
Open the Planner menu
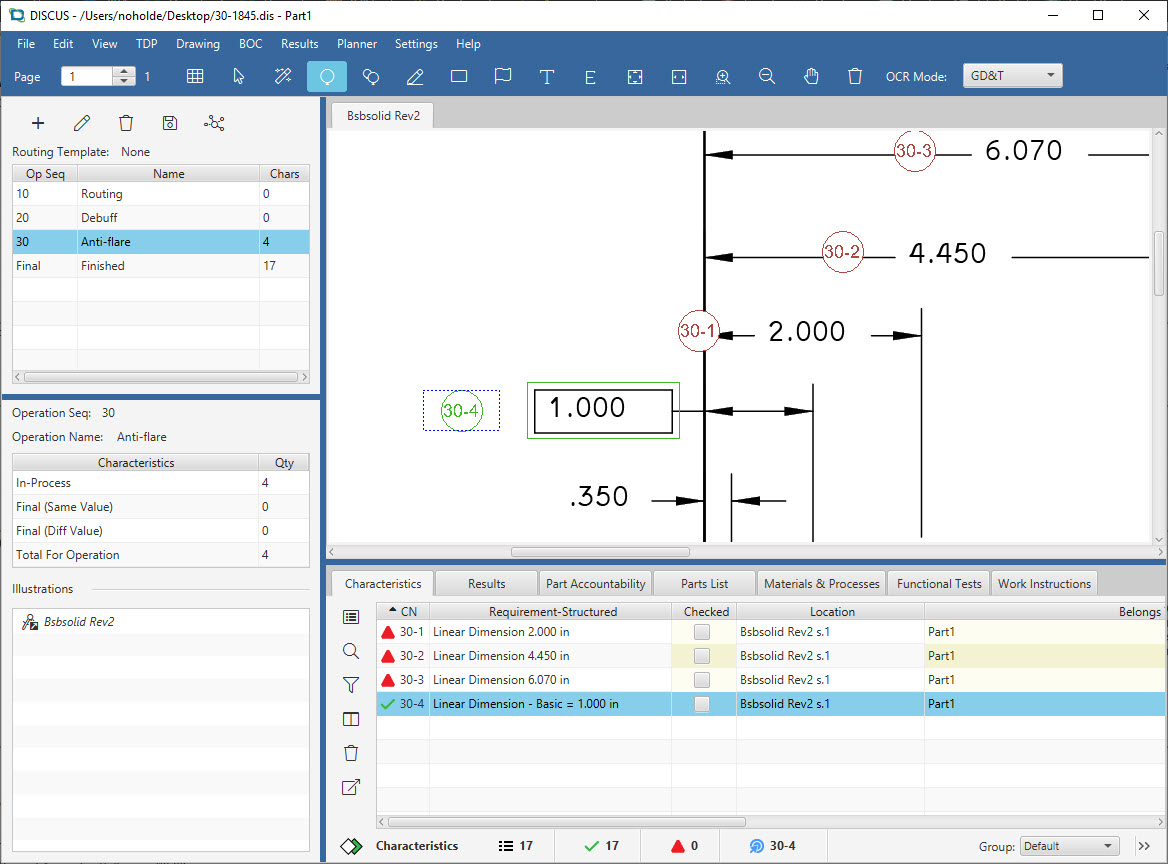[x=356, y=43]
